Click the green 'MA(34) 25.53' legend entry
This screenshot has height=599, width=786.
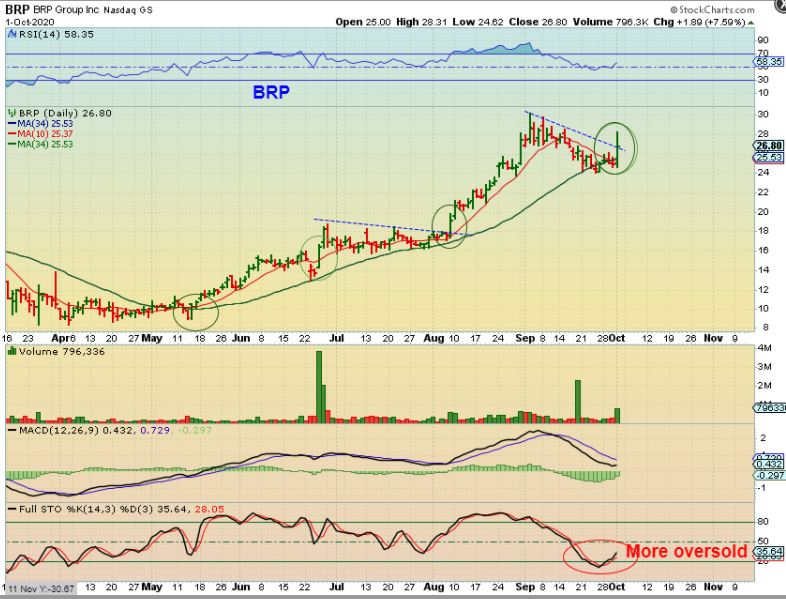(x=40, y=144)
